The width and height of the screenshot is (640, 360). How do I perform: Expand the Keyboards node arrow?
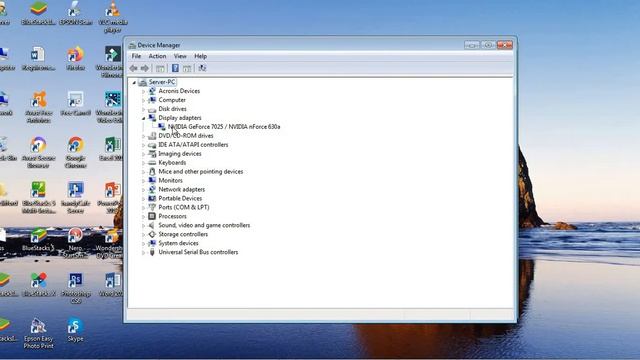[x=143, y=163]
